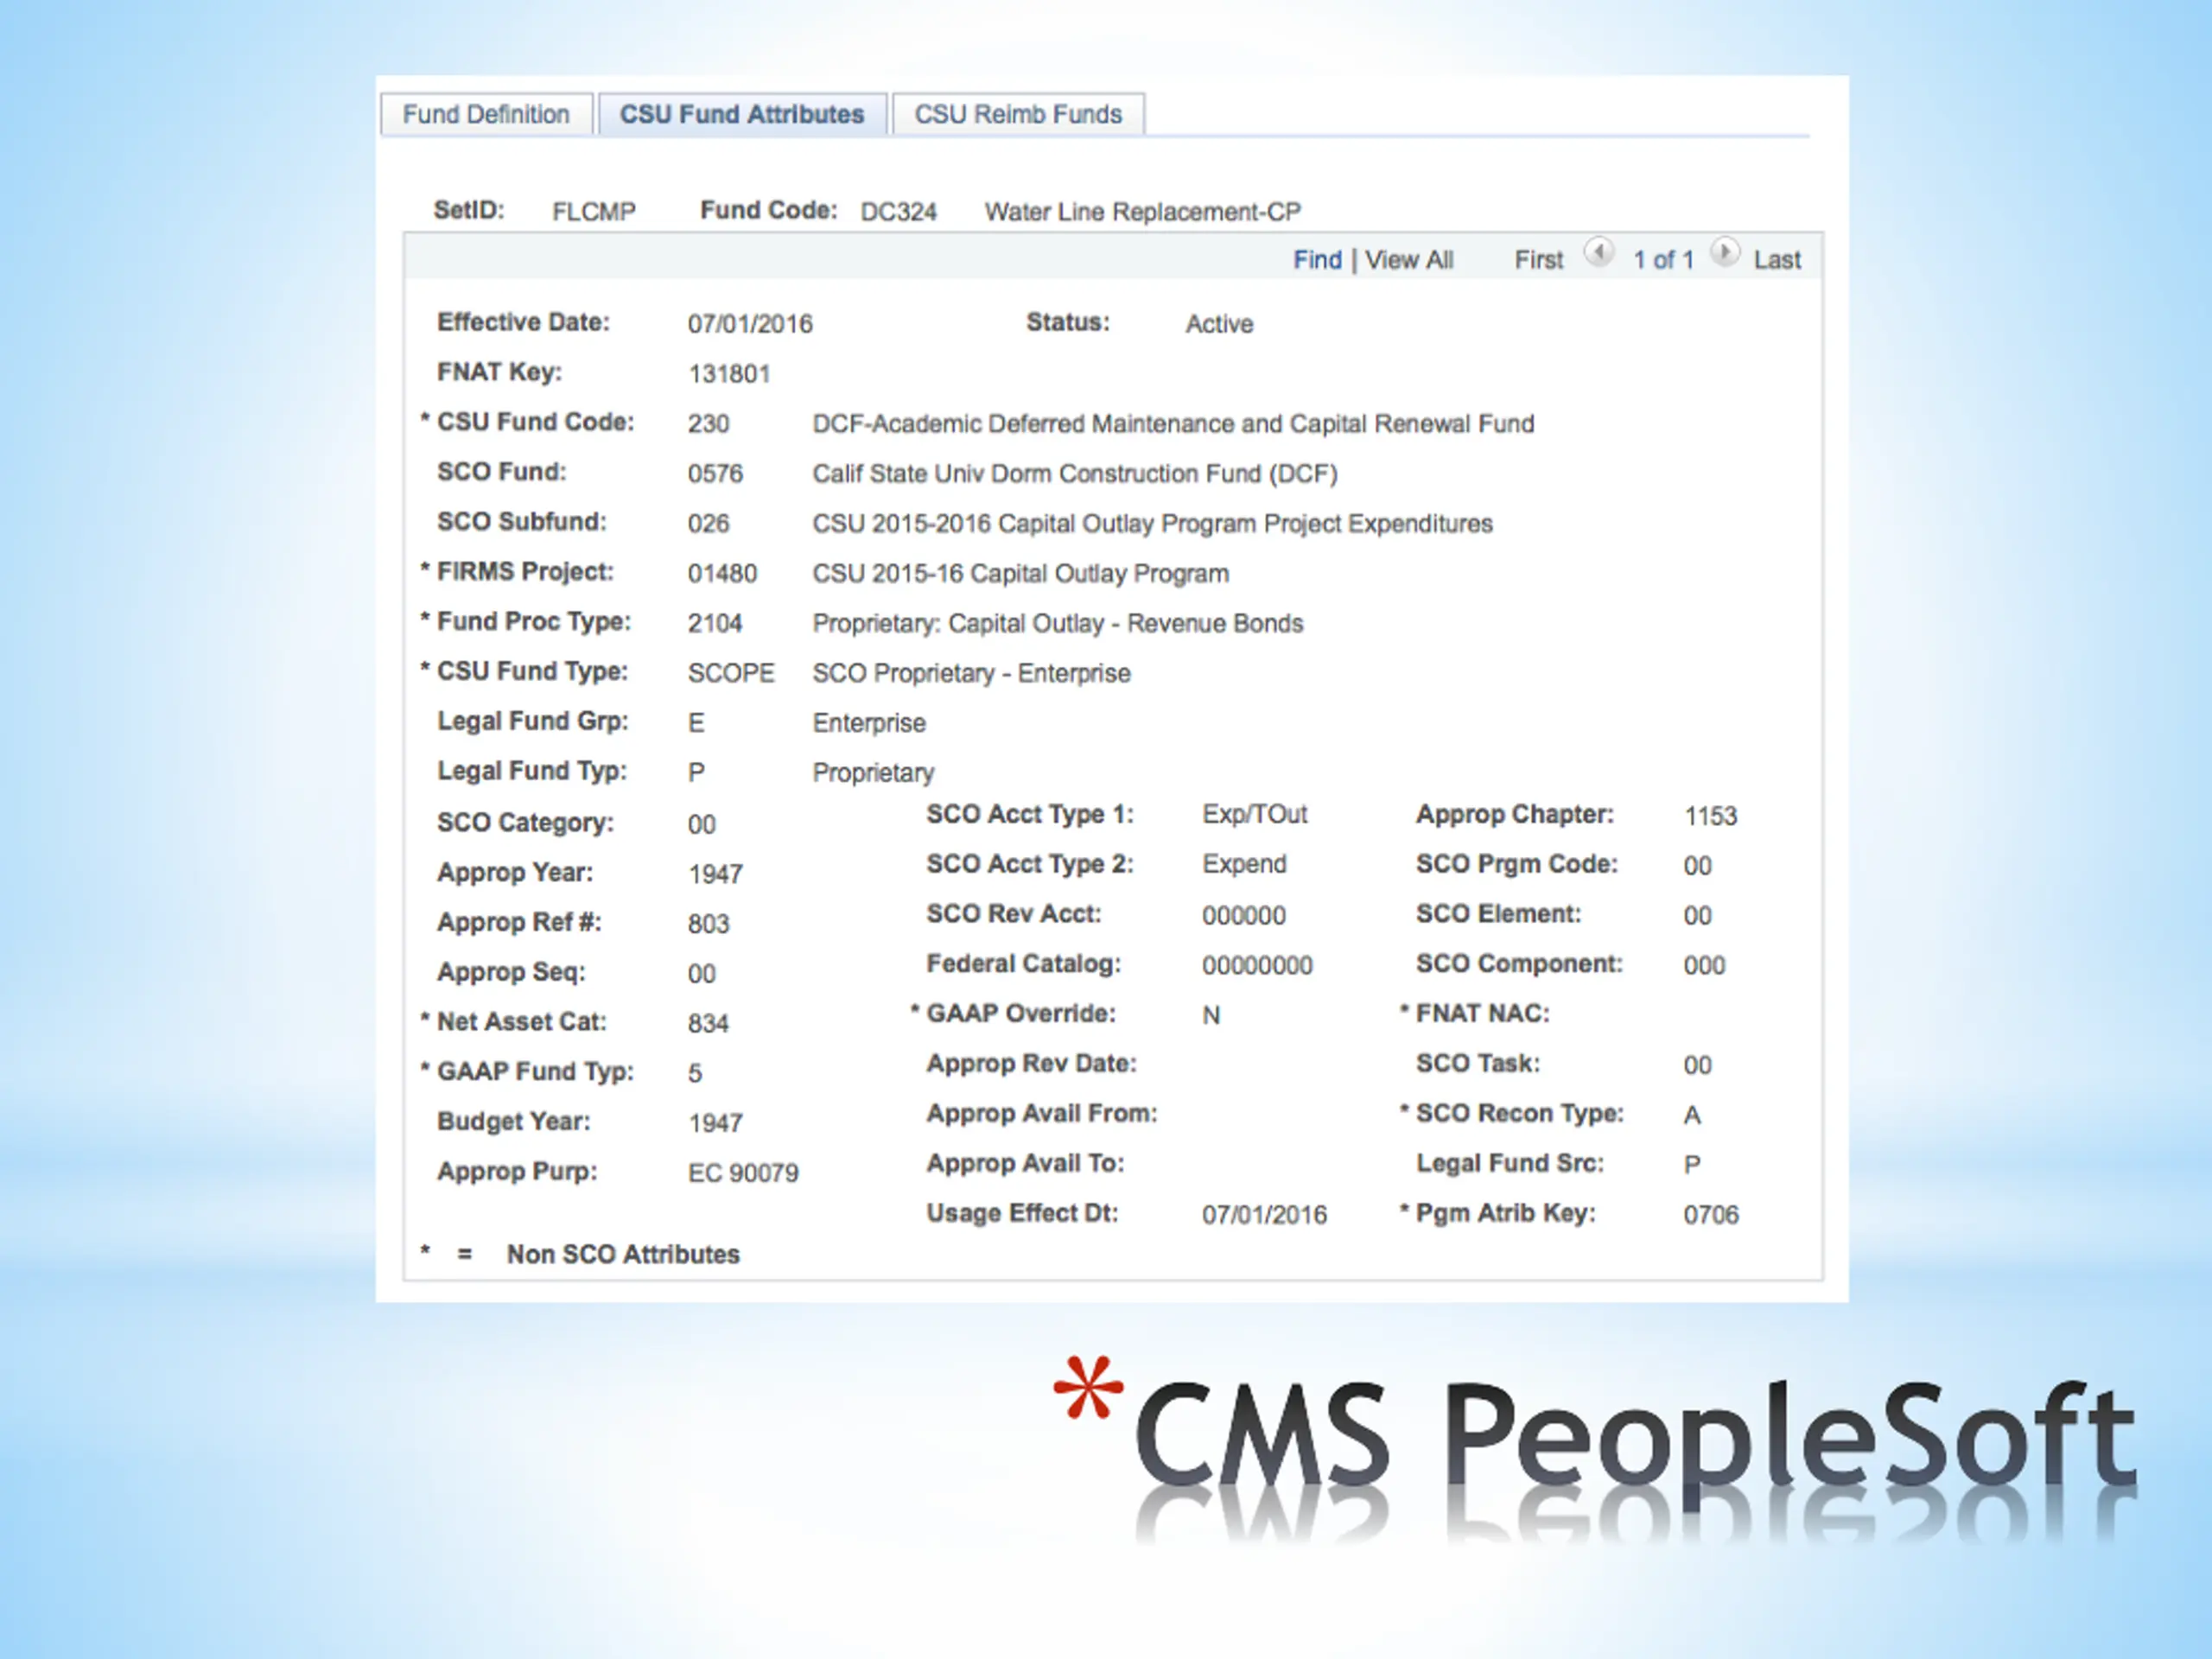Select SCO Acct Type 1 value Exp/TOut
This screenshot has width=2212, height=1659.
(1254, 815)
